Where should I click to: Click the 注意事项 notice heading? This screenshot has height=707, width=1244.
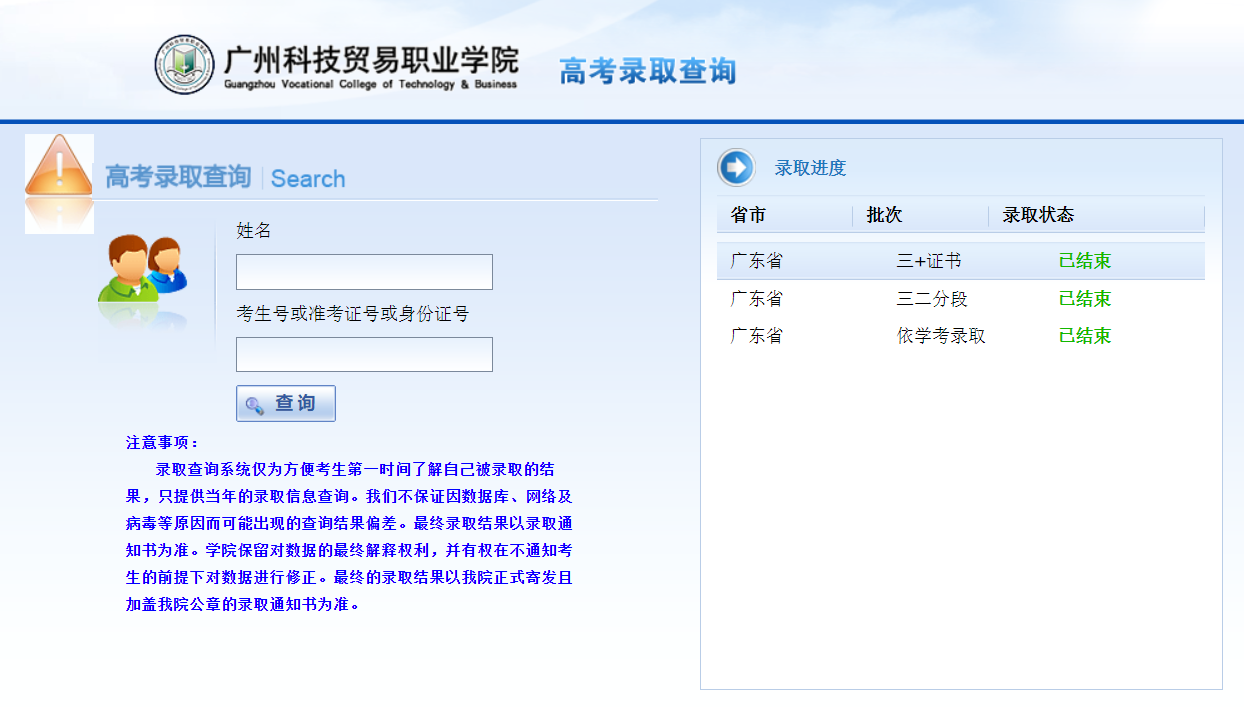point(162,443)
